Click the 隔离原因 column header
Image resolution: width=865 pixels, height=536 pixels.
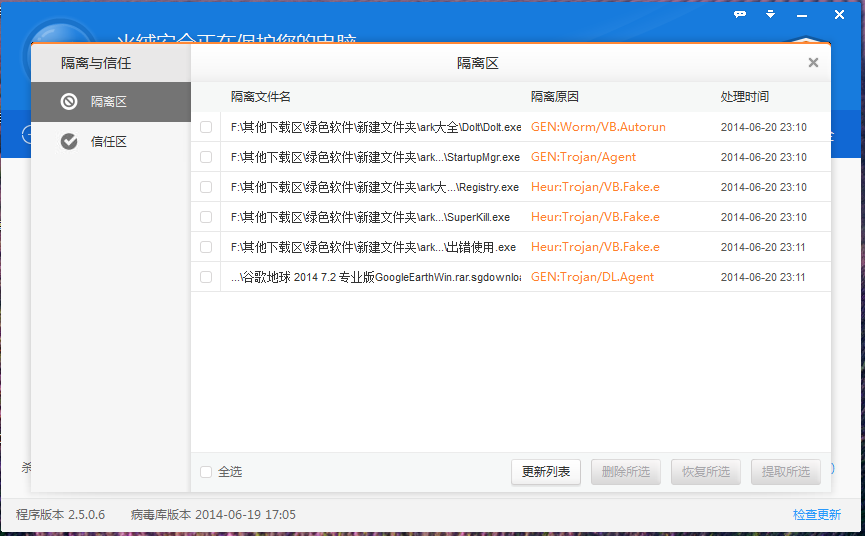(554, 97)
